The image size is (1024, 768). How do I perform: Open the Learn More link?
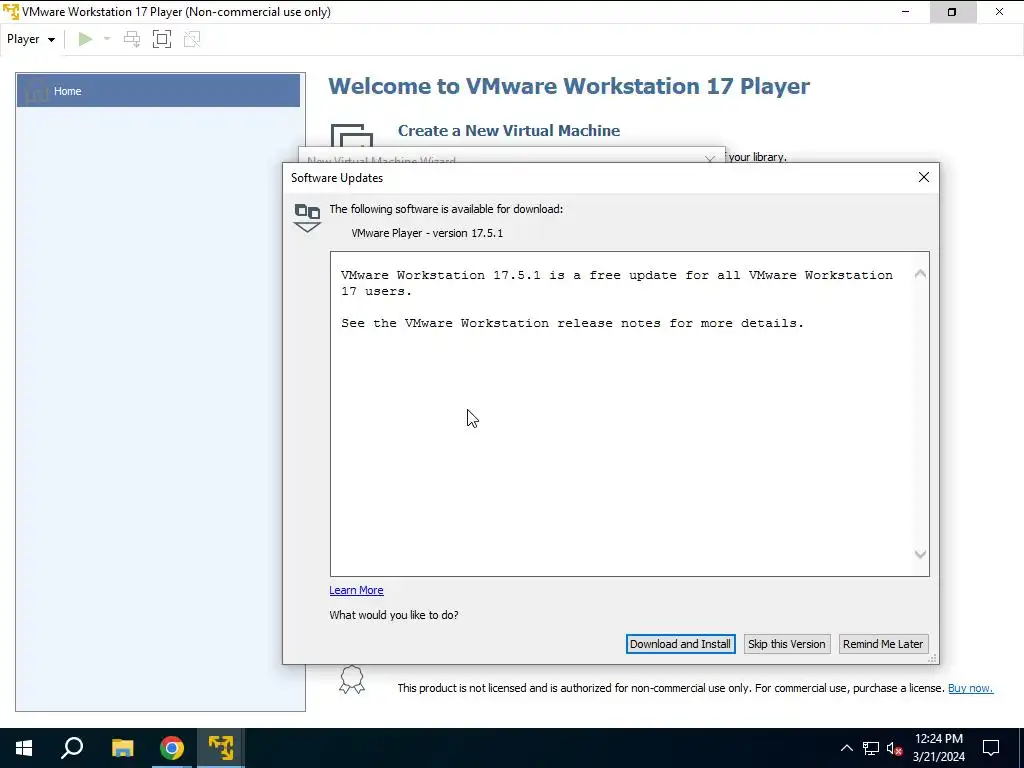pyautogui.click(x=356, y=590)
